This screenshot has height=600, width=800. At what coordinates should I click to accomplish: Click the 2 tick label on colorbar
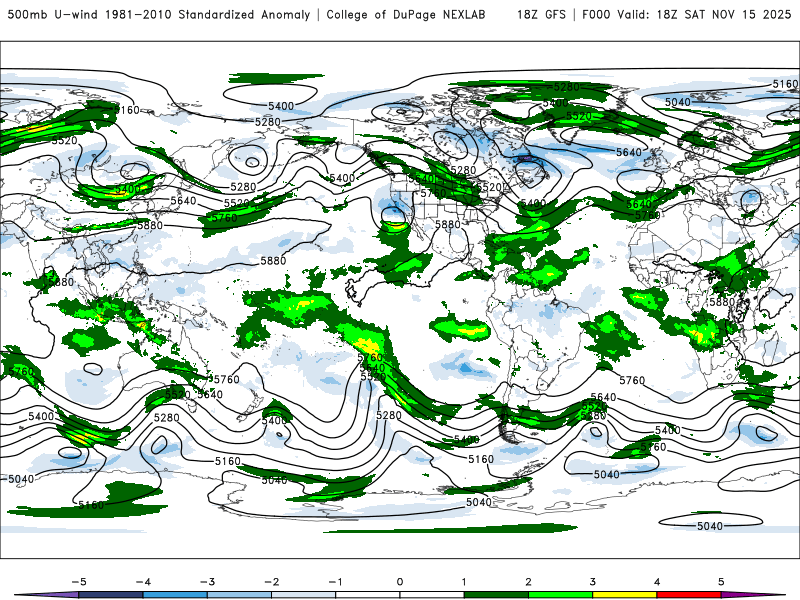click(x=528, y=582)
